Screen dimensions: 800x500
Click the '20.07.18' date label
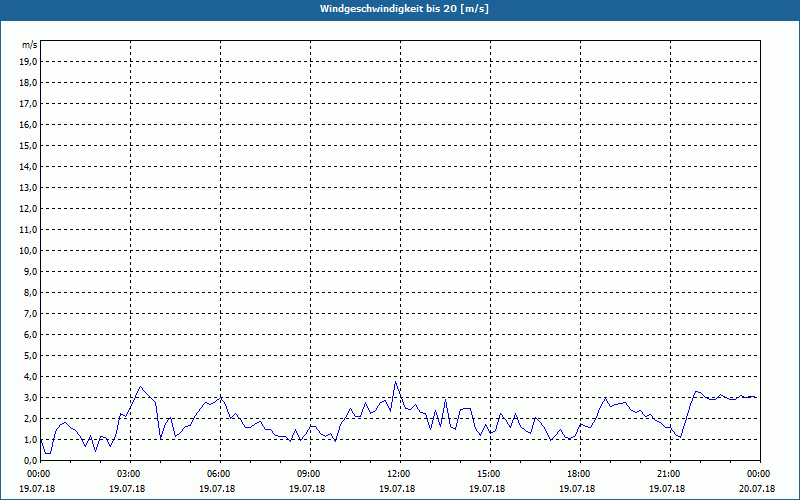coord(757,489)
